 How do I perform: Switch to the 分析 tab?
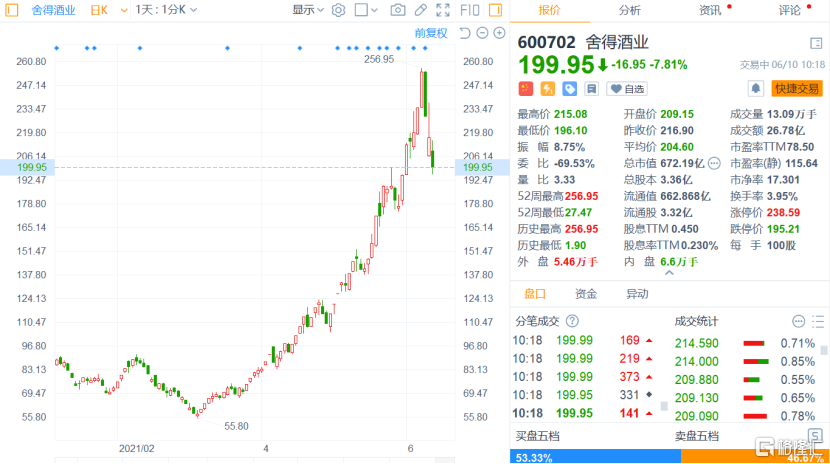[x=629, y=10]
